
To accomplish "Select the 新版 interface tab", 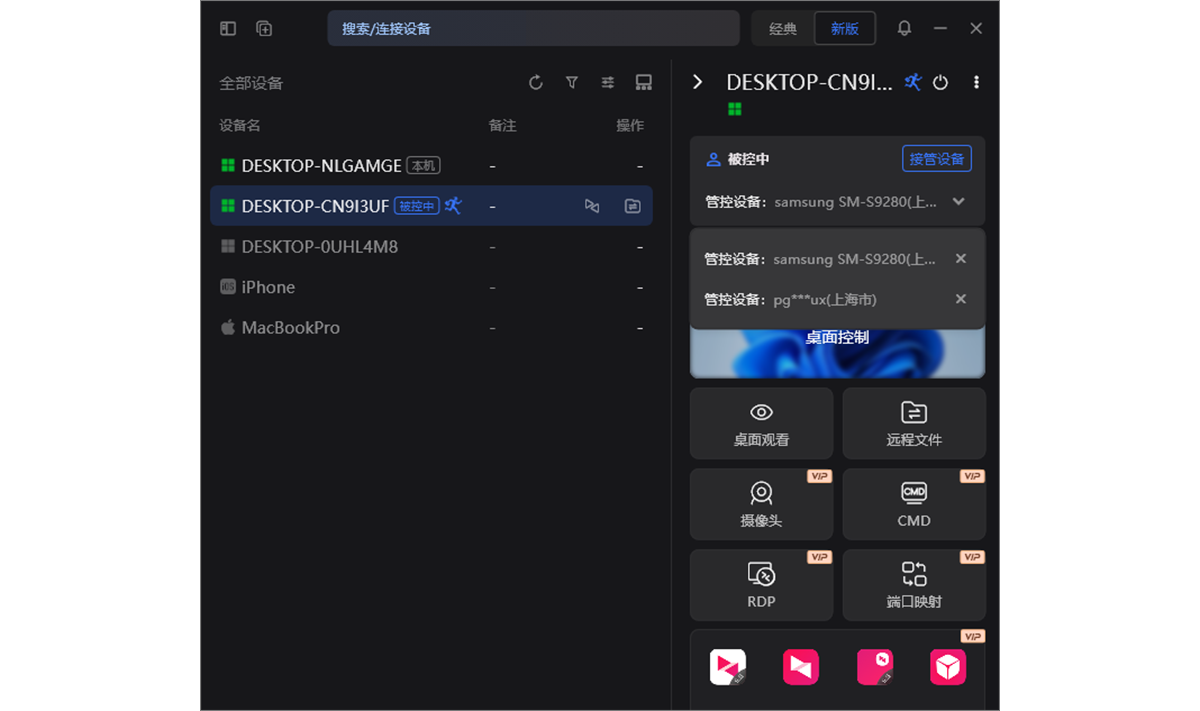I will coord(845,28).
